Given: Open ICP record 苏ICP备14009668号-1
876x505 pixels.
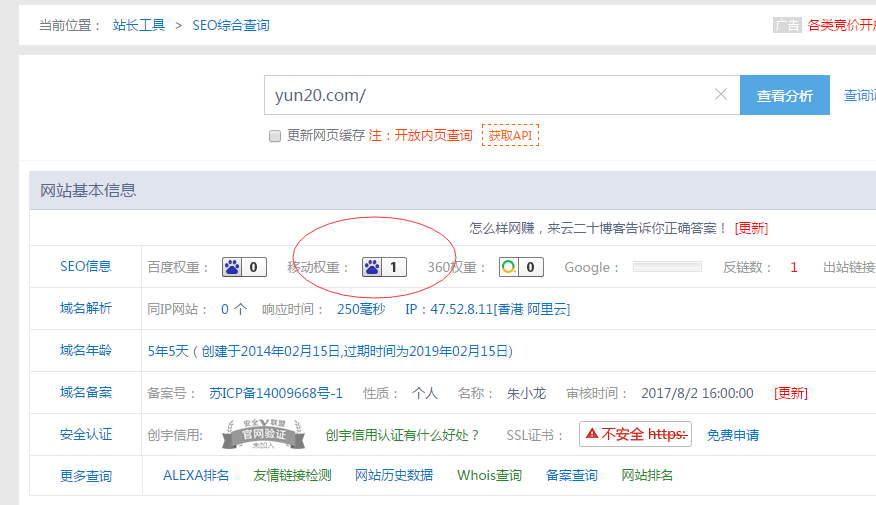Looking at the screenshot, I should [x=276, y=393].
